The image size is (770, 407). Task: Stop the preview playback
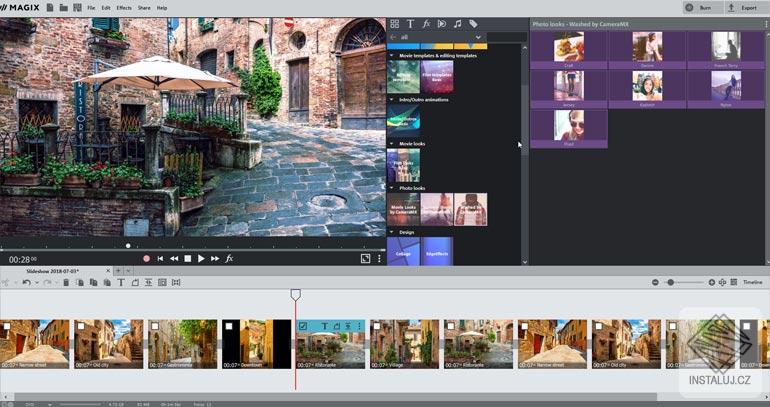click(188, 258)
